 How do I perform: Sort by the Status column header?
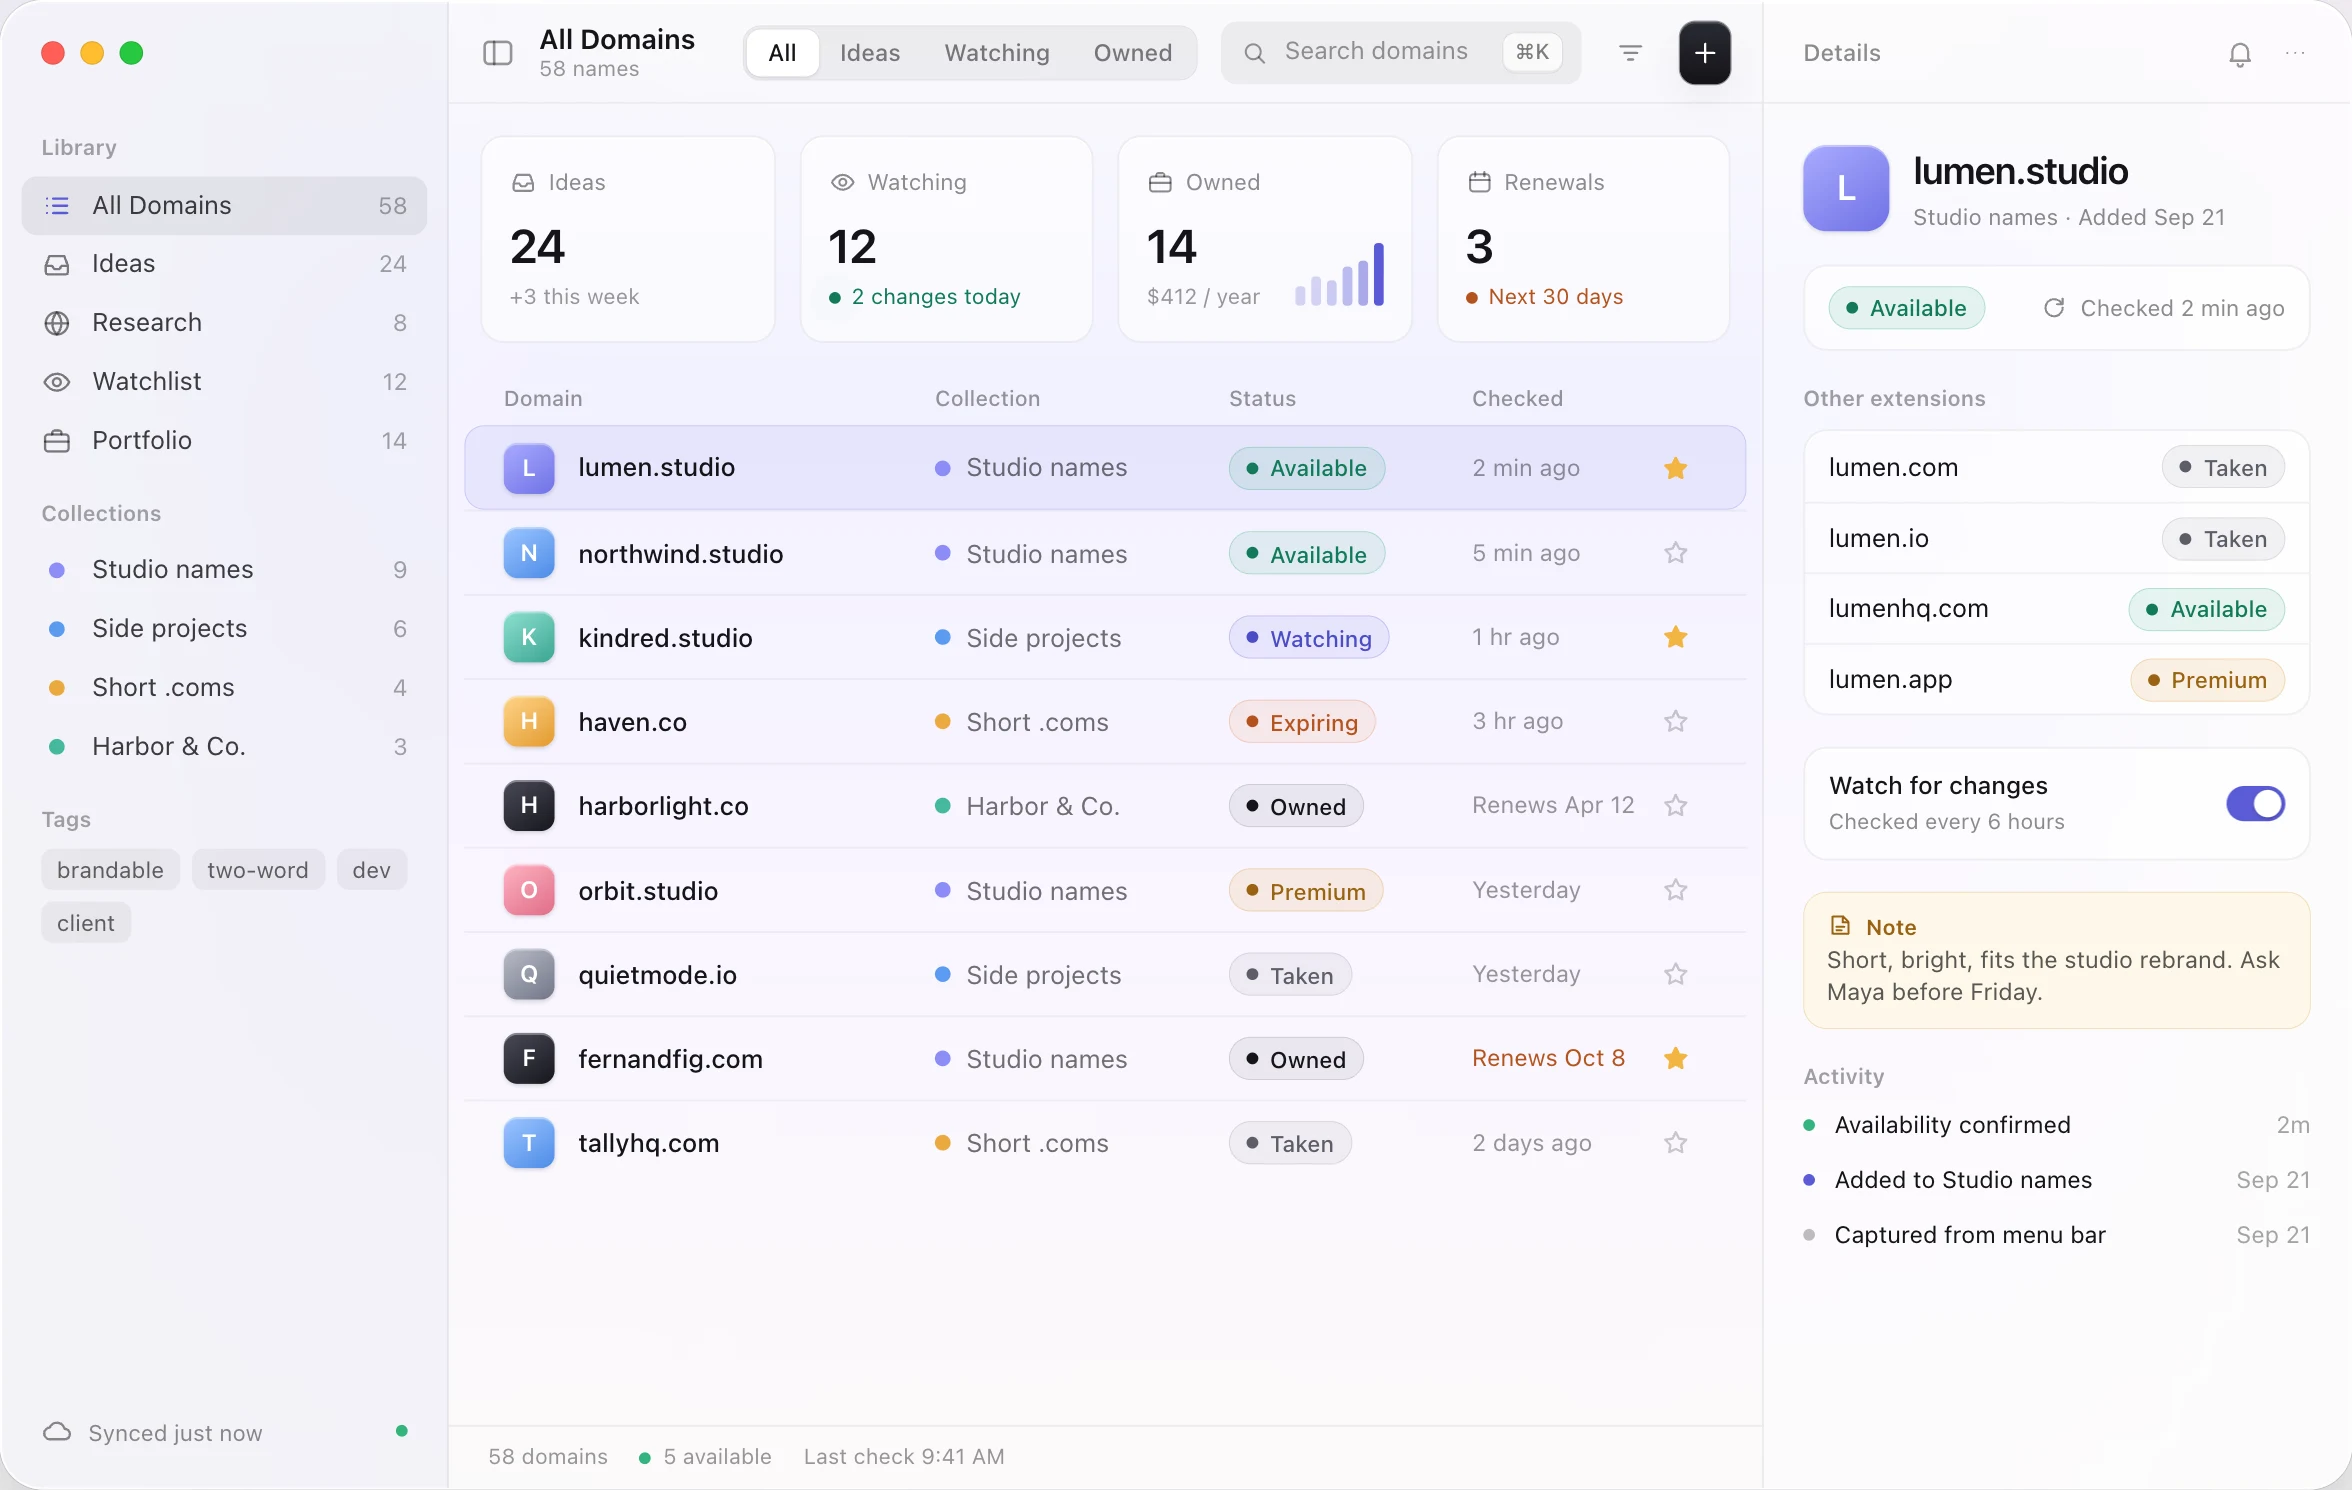[x=1262, y=399]
